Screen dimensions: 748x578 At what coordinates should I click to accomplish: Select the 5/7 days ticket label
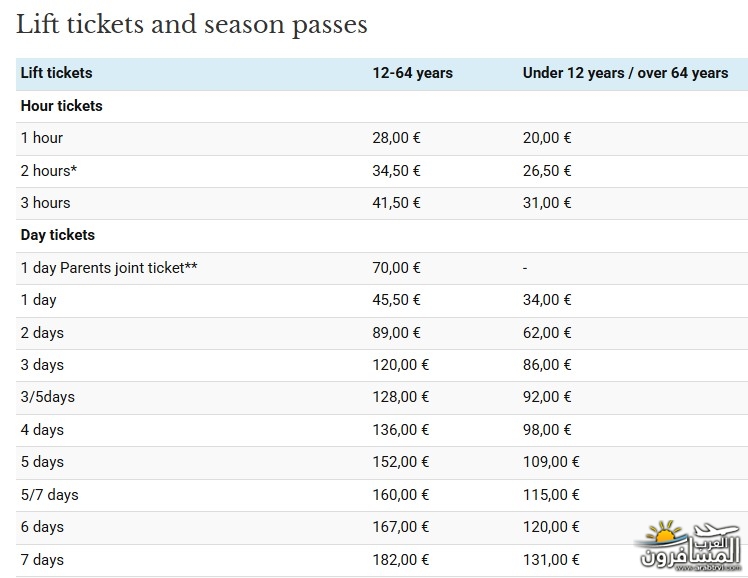pos(50,495)
